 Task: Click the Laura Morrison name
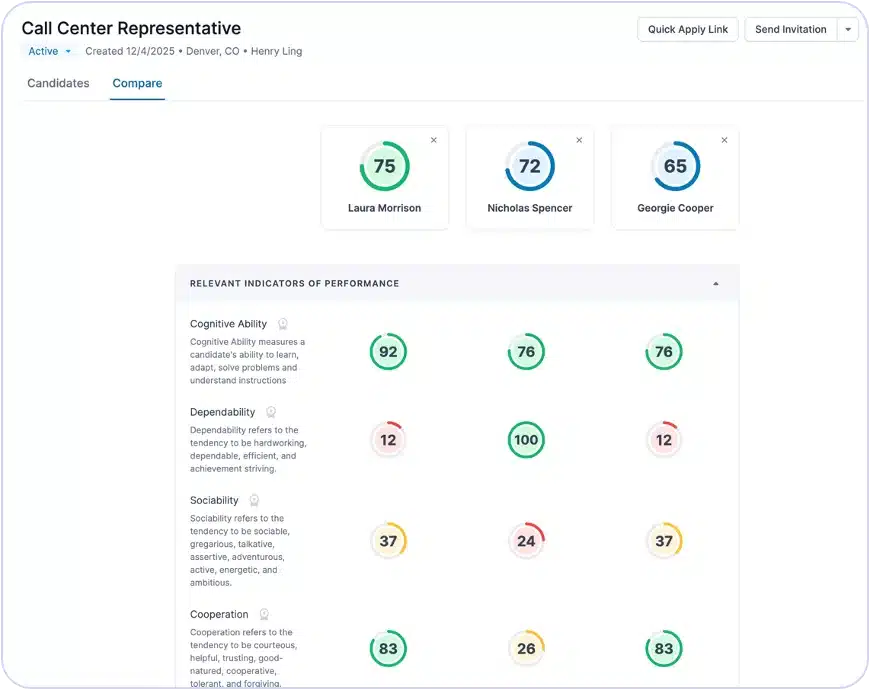click(385, 208)
